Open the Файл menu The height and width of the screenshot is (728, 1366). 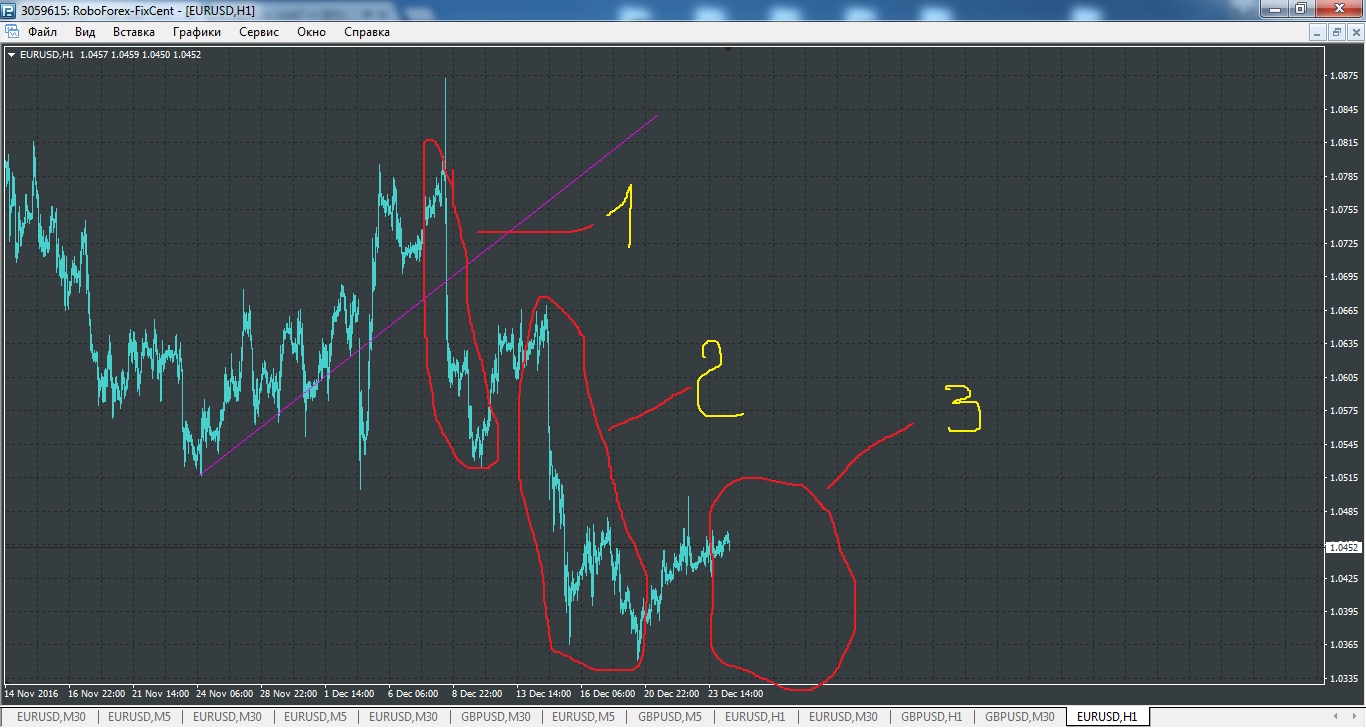(x=42, y=32)
